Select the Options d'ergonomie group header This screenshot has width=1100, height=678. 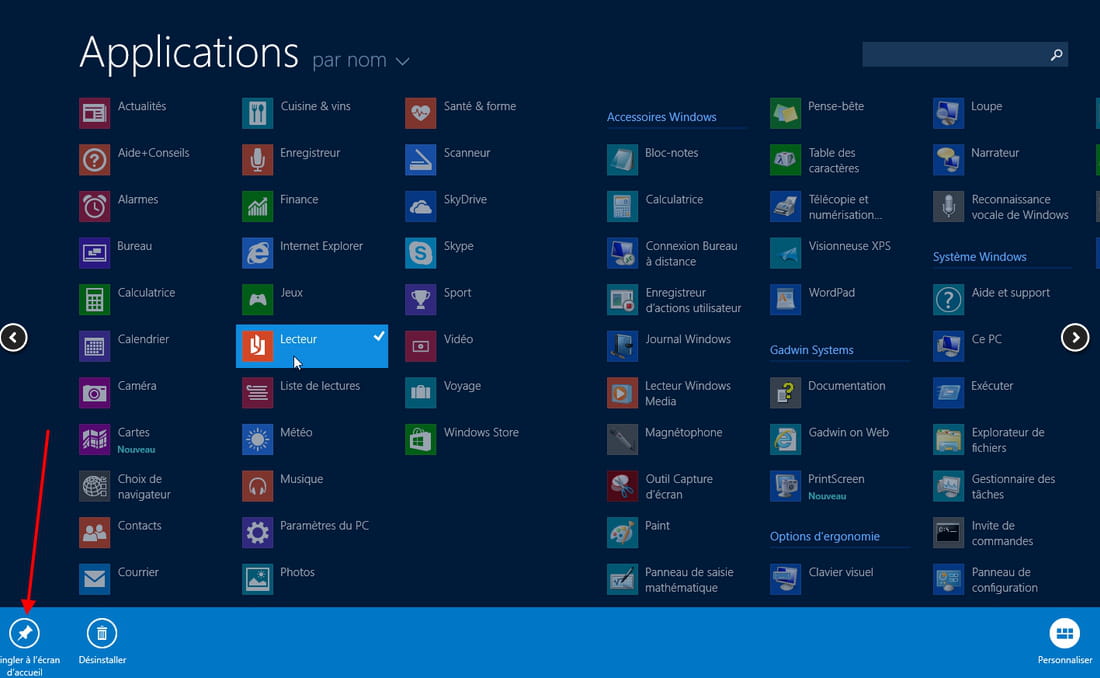(x=824, y=536)
